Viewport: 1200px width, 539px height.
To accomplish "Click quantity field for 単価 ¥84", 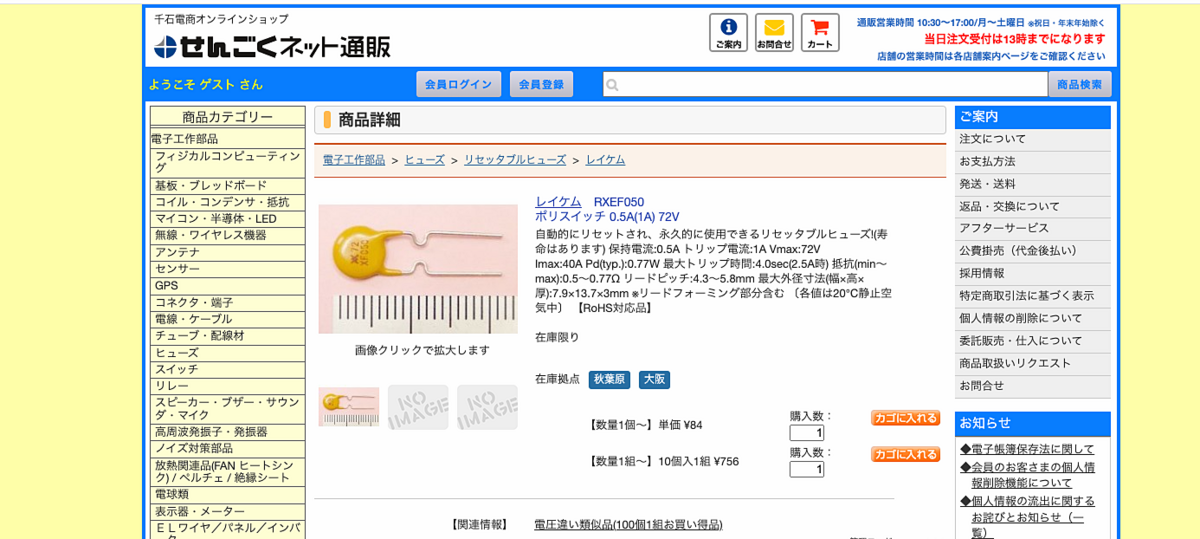I will pos(806,433).
